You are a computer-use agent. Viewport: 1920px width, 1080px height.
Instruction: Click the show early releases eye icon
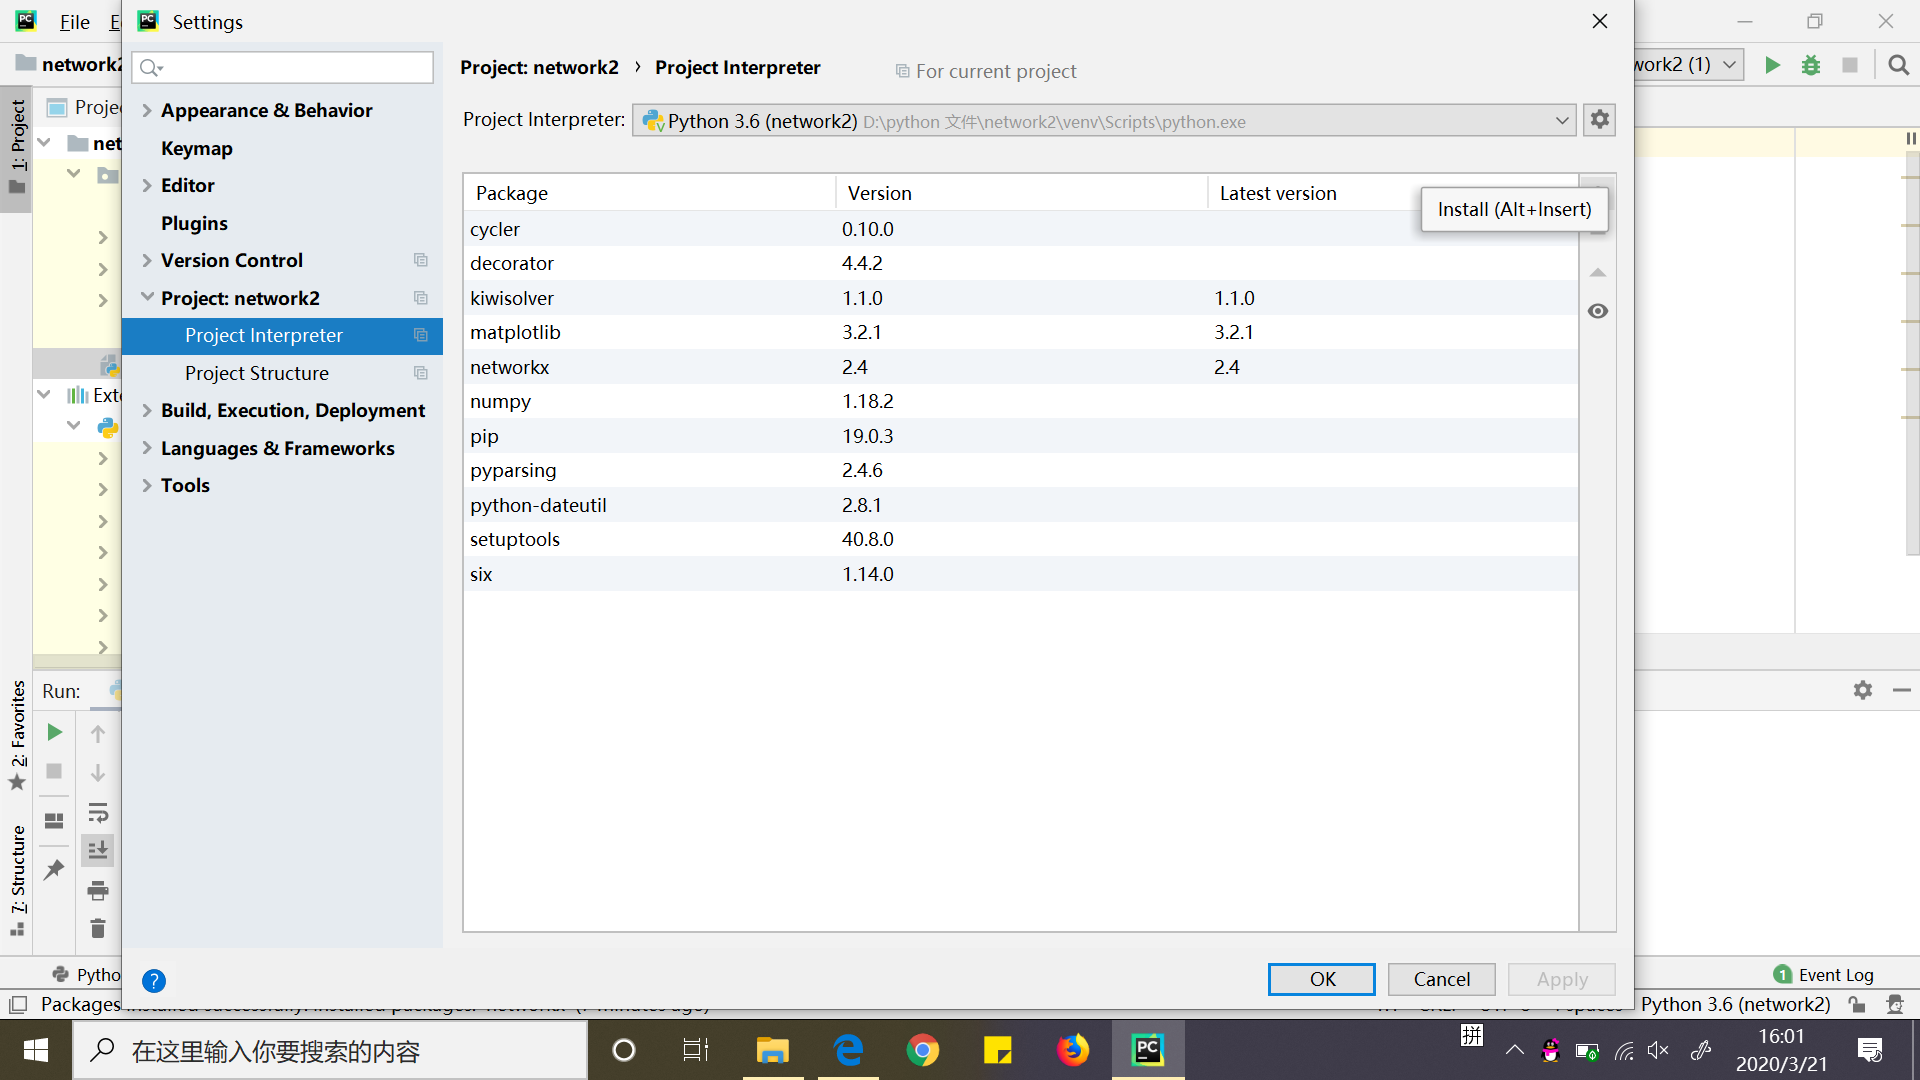click(1598, 311)
